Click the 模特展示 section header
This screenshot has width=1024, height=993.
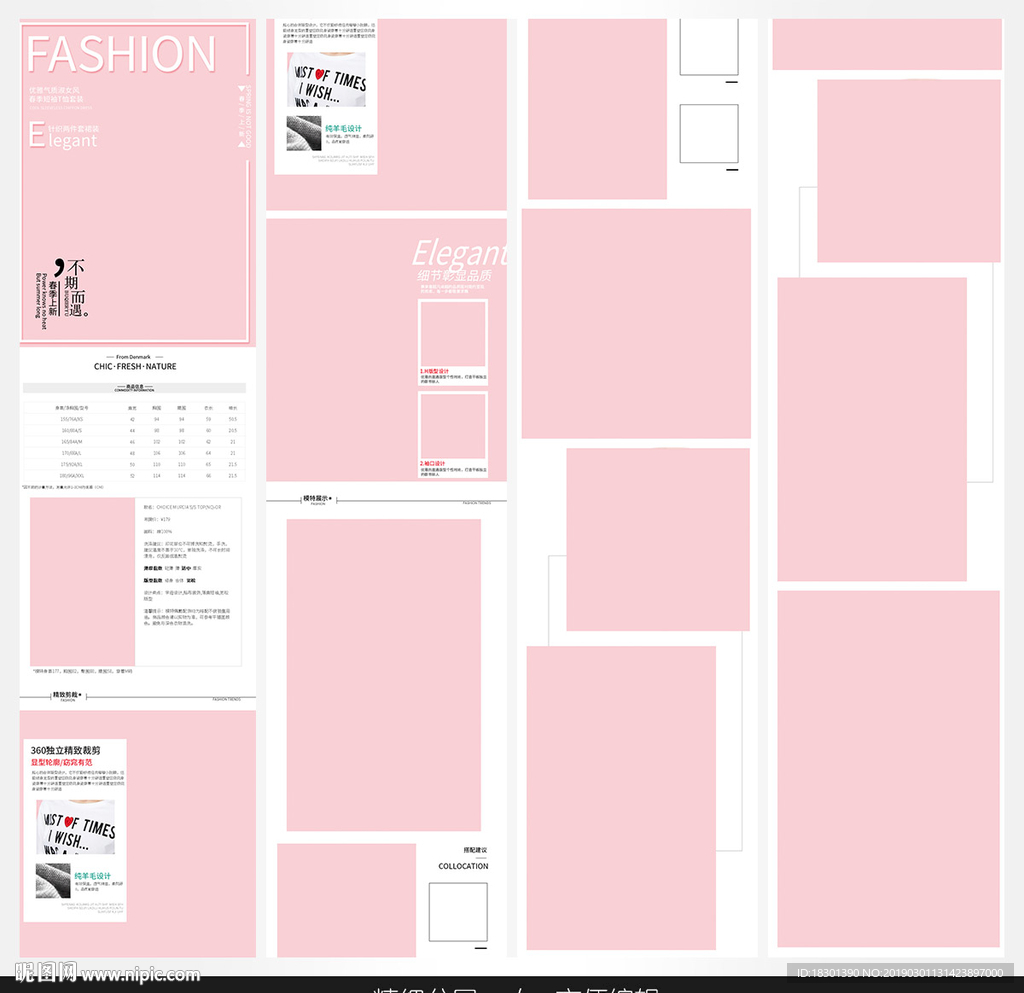[x=318, y=499]
